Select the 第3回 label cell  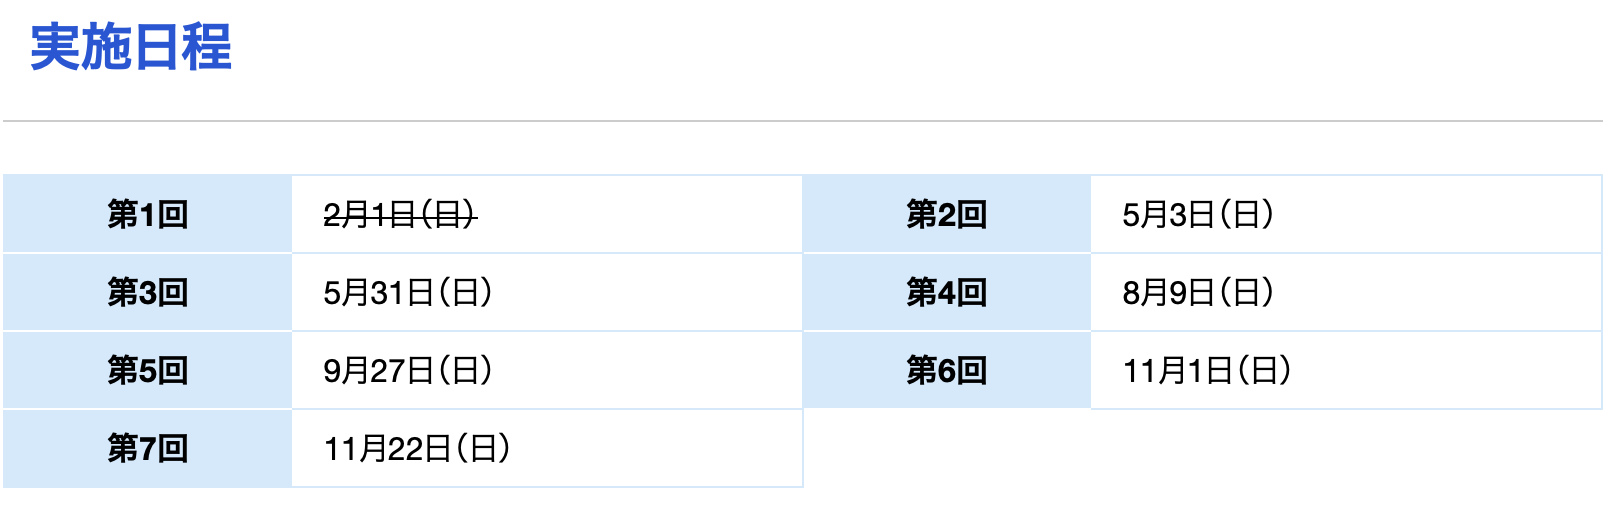[x=147, y=292]
